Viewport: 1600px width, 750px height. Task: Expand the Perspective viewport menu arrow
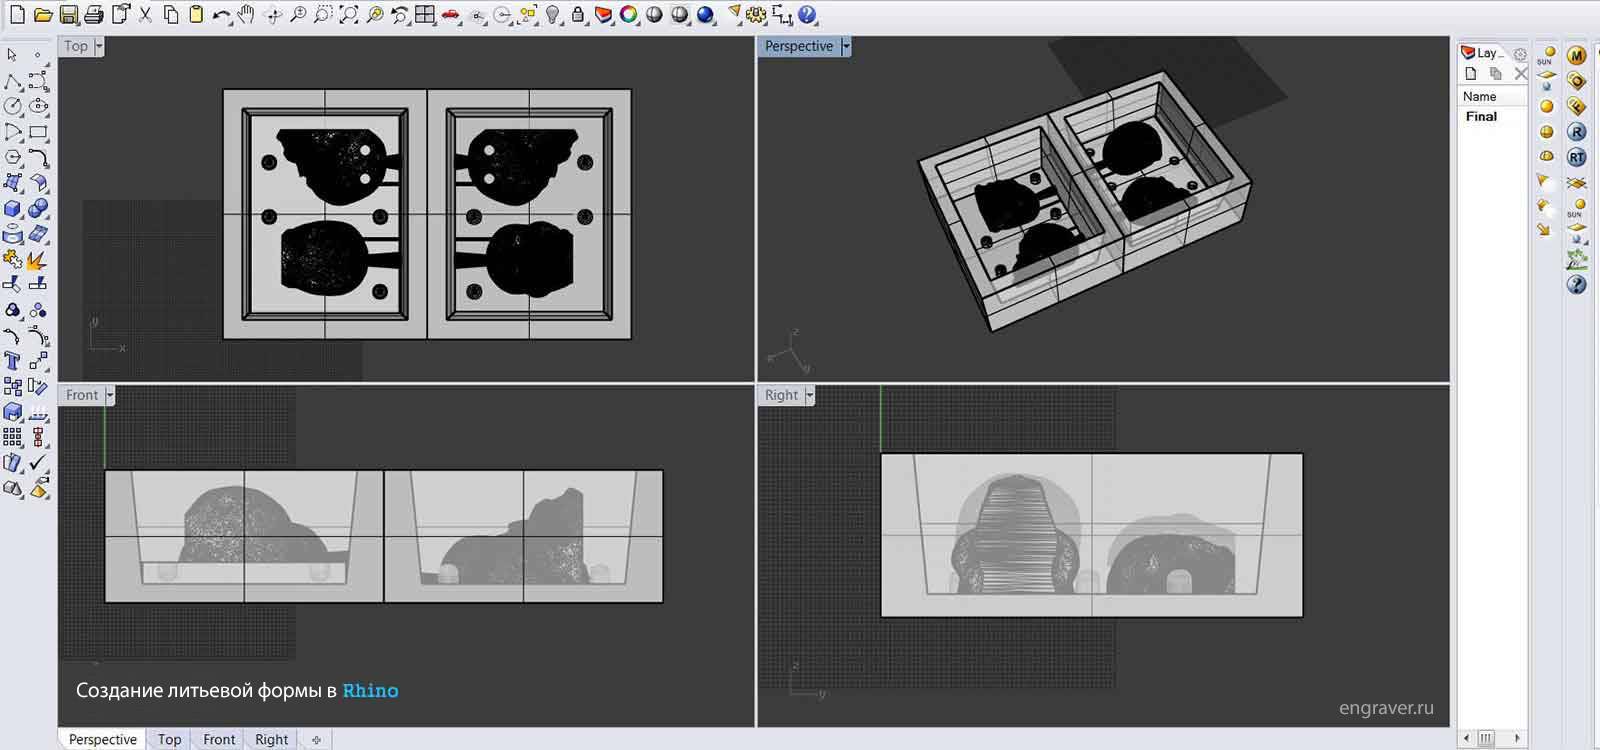pyautogui.click(x=846, y=47)
